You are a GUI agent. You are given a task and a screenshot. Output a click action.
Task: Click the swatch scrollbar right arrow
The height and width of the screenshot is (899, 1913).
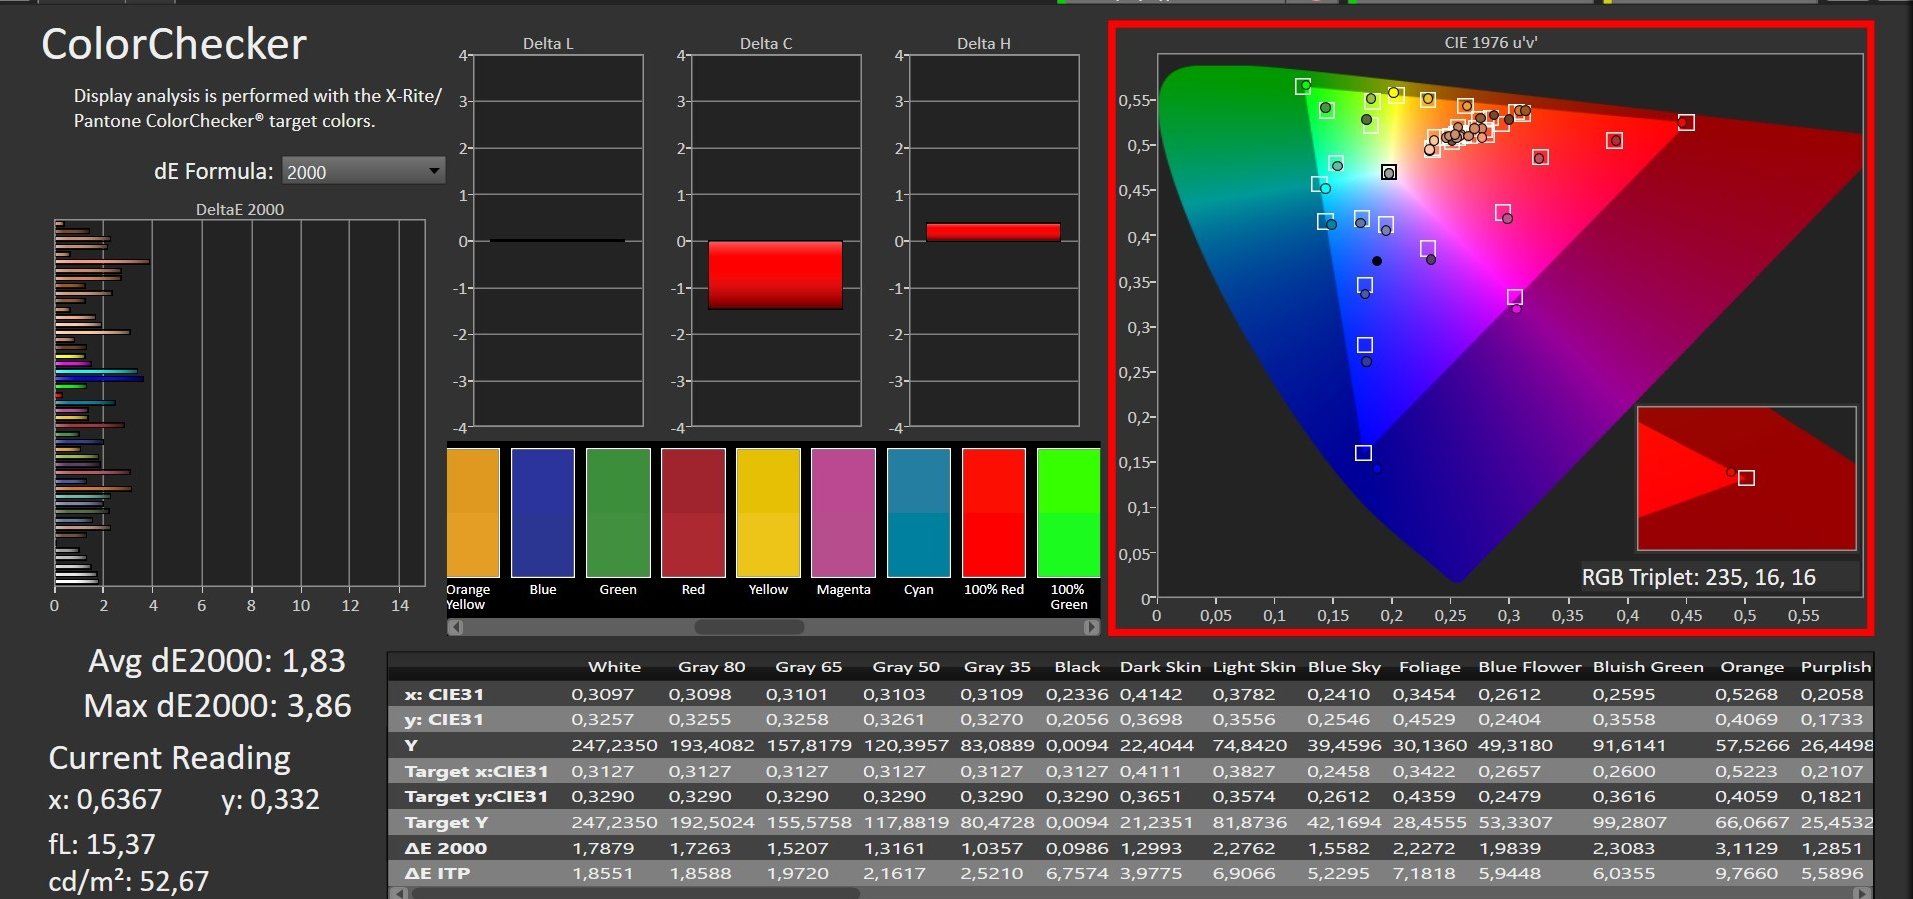pyautogui.click(x=1091, y=627)
